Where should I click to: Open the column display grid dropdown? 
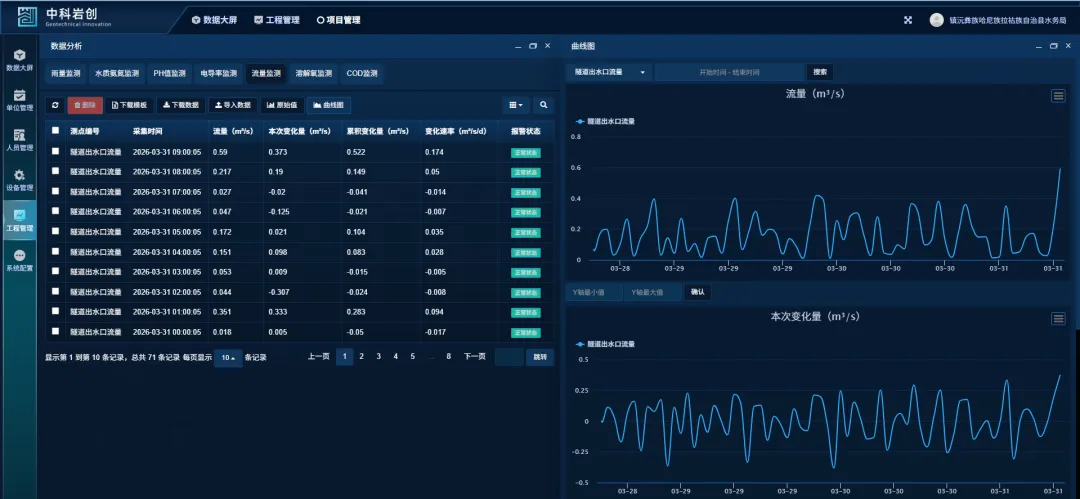[516, 105]
